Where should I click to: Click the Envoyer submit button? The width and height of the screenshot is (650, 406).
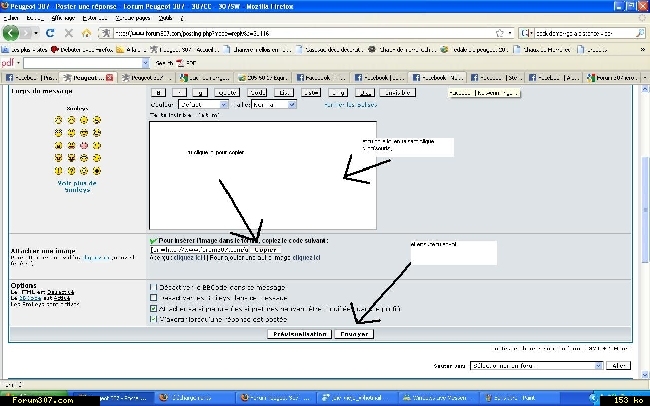[x=353, y=334]
